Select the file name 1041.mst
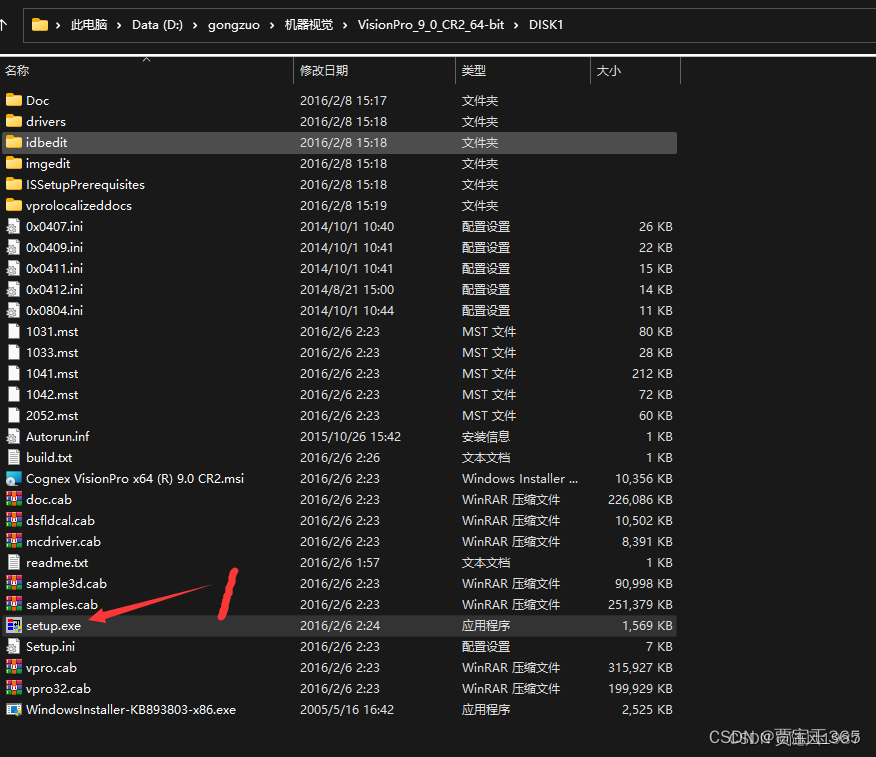Image resolution: width=876 pixels, height=757 pixels. (x=52, y=374)
